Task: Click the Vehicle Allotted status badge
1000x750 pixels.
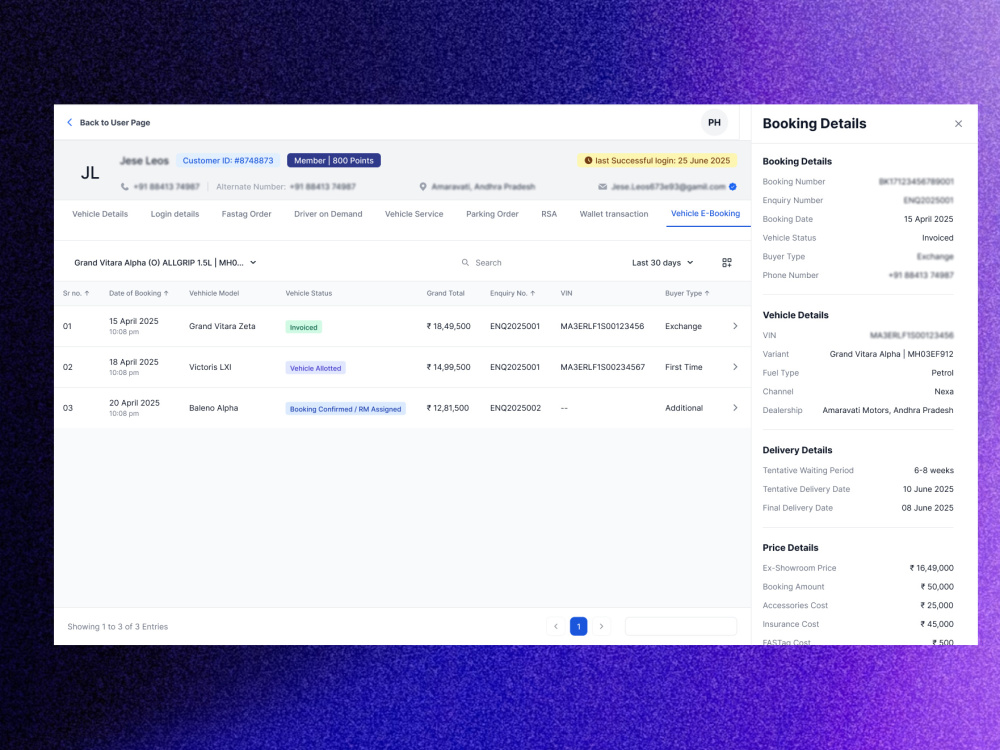Action: click(316, 368)
